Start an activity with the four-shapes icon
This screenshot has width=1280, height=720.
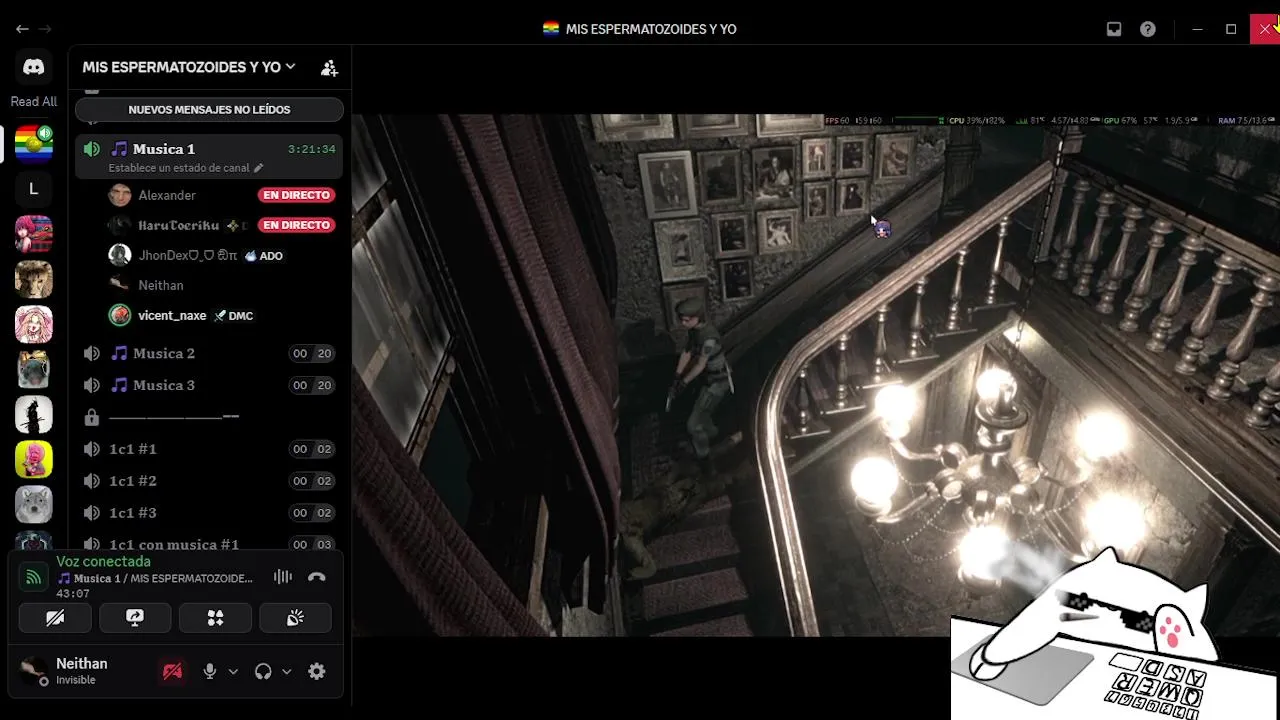click(x=215, y=618)
